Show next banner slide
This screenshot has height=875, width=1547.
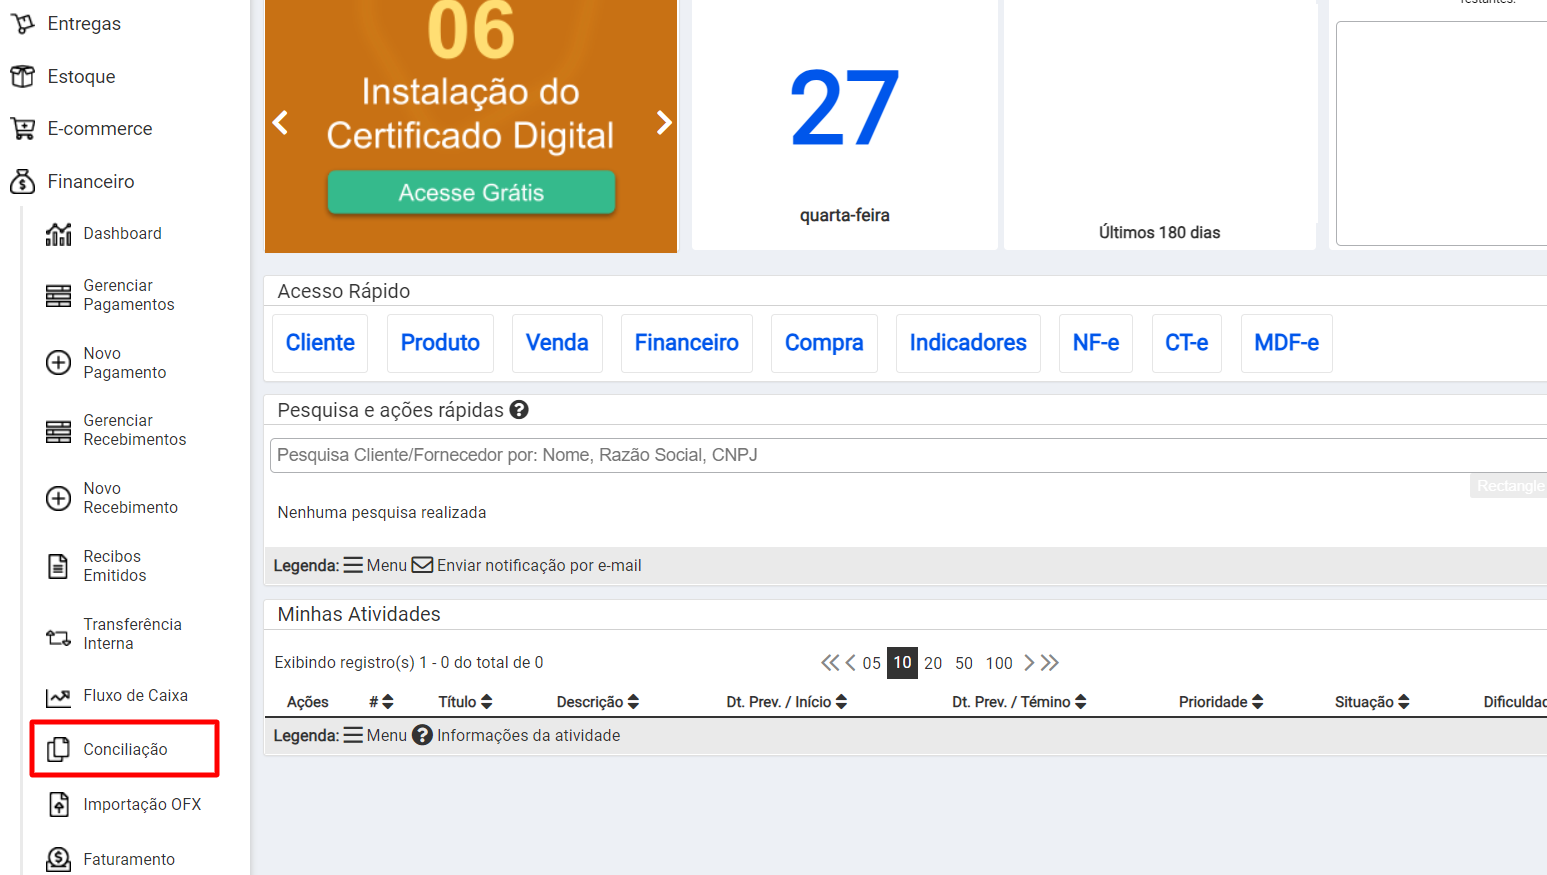pos(664,122)
